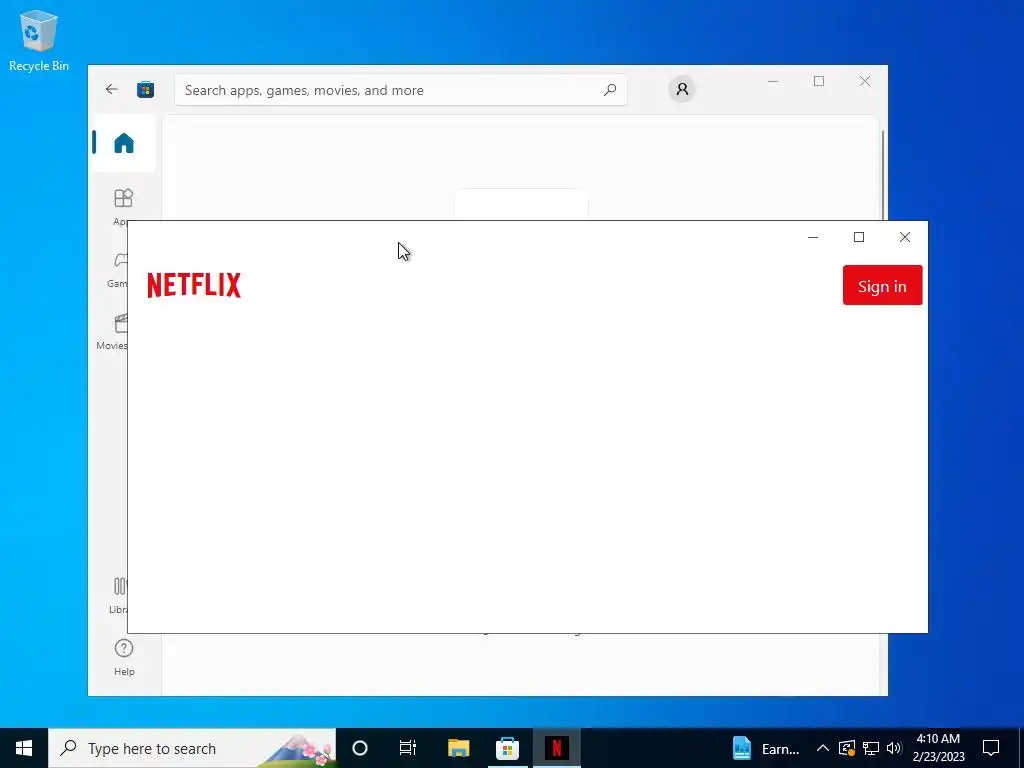Open Task View on the taskbar
Screen dimensions: 1024x768
coord(408,748)
